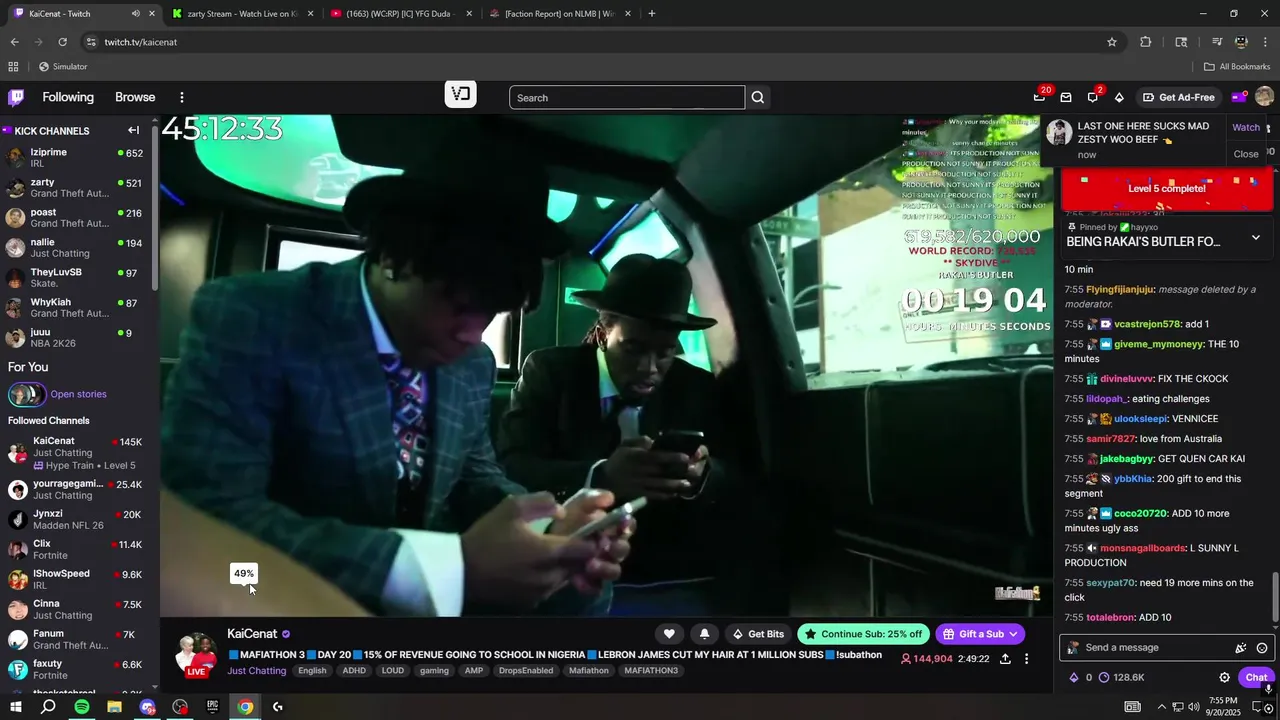
Task: Click the Get Ad-Free button
Action: pos(1178,97)
